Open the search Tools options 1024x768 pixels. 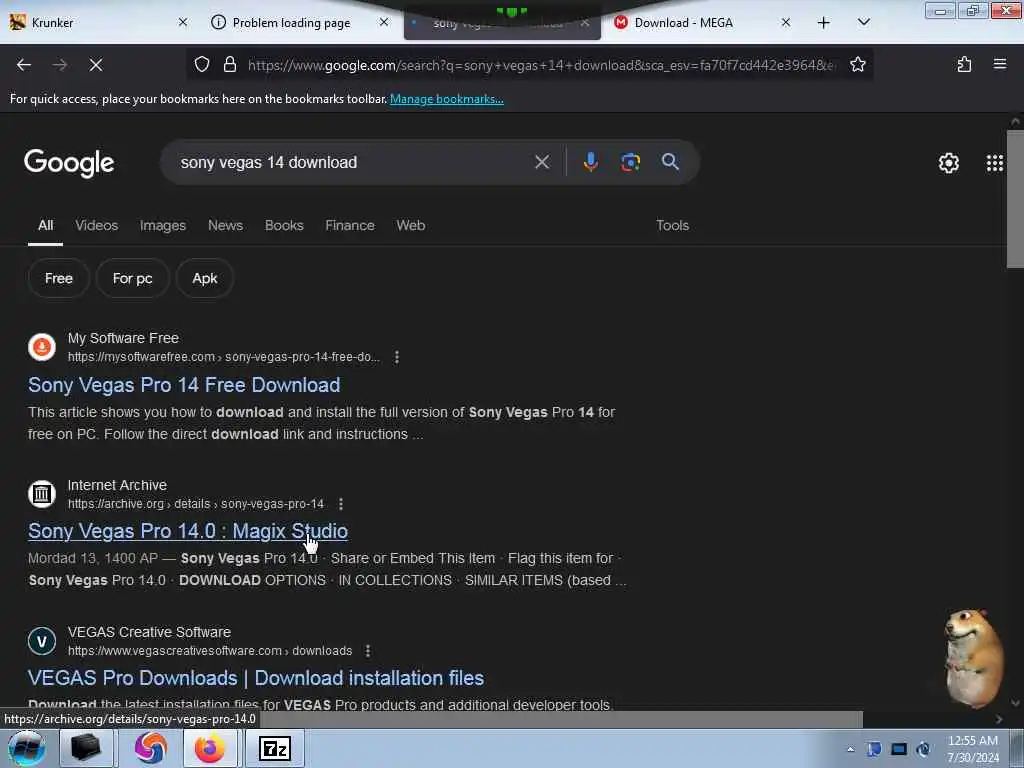tap(672, 225)
